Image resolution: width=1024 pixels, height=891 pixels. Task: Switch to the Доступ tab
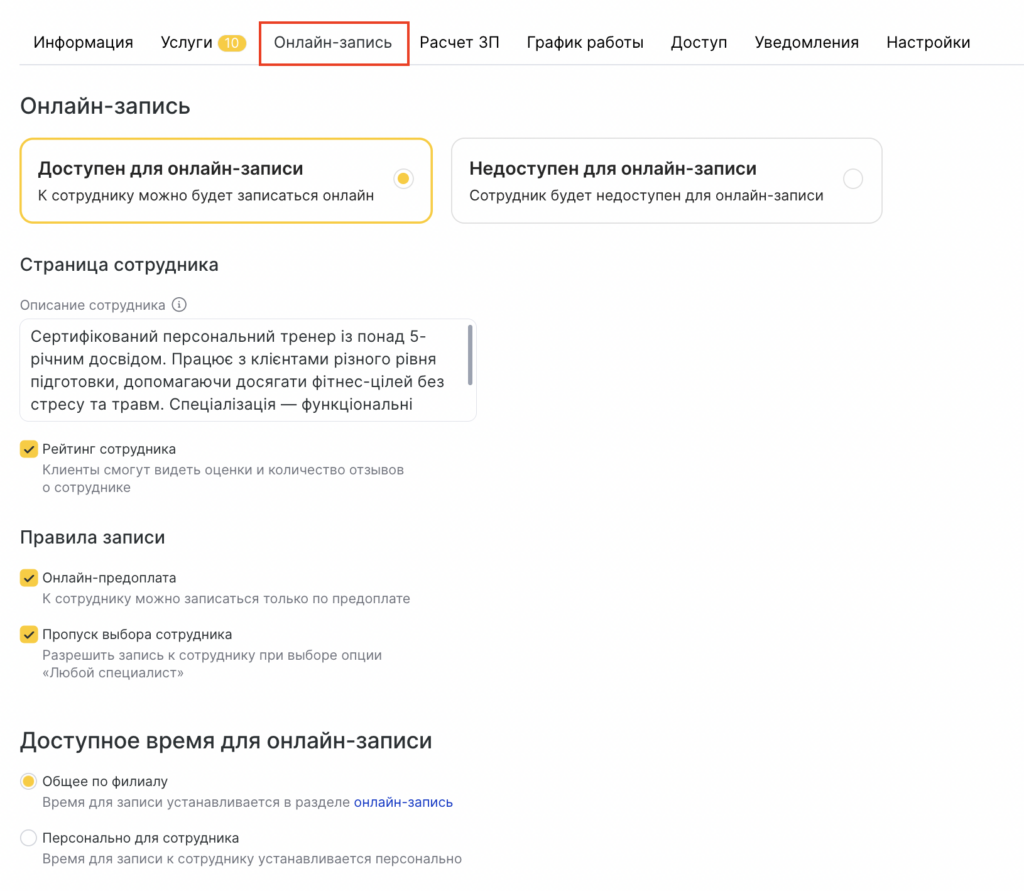tap(699, 43)
